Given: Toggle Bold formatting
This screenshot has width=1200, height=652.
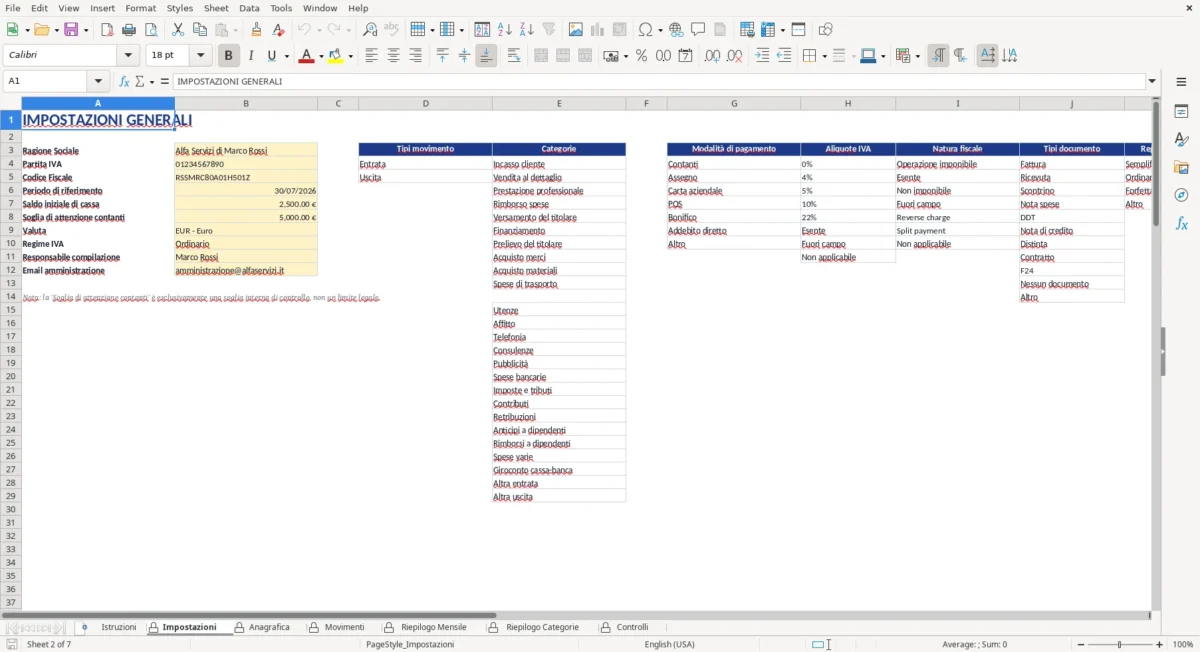Looking at the screenshot, I should (229, 56).
